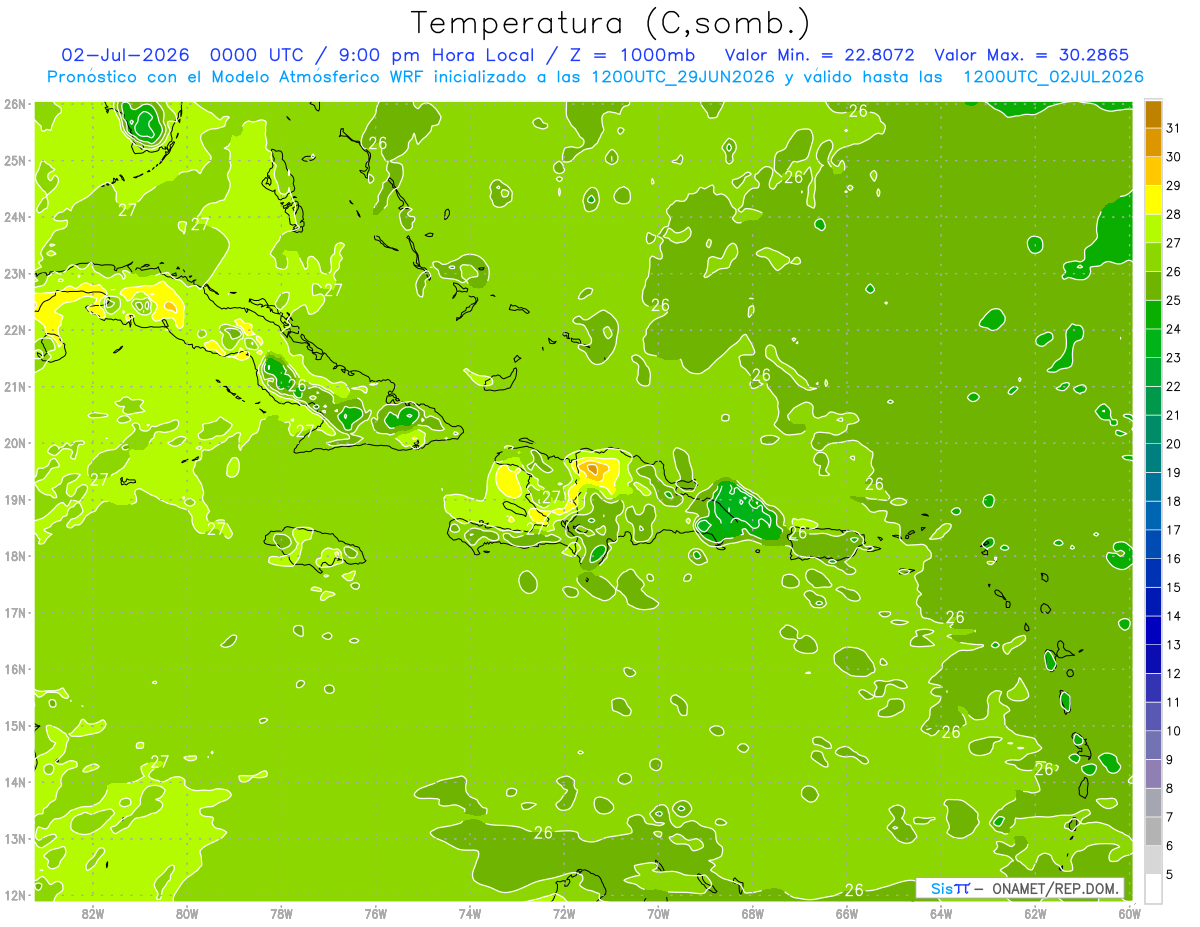Click the 12N latitude axis label
The width and height of the screenshot is (1200, 927).
click(15, 895)
